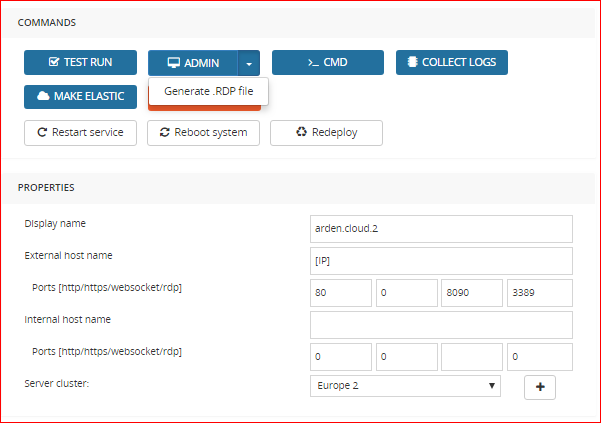Click the TEST RUN button
The image size is (601, 423).
pyautogui.click(x=80, y=62)
